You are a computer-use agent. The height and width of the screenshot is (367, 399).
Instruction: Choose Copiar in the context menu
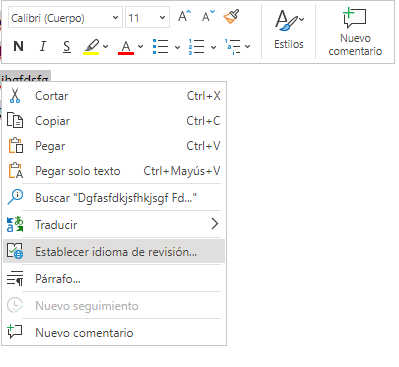[114, 121]
